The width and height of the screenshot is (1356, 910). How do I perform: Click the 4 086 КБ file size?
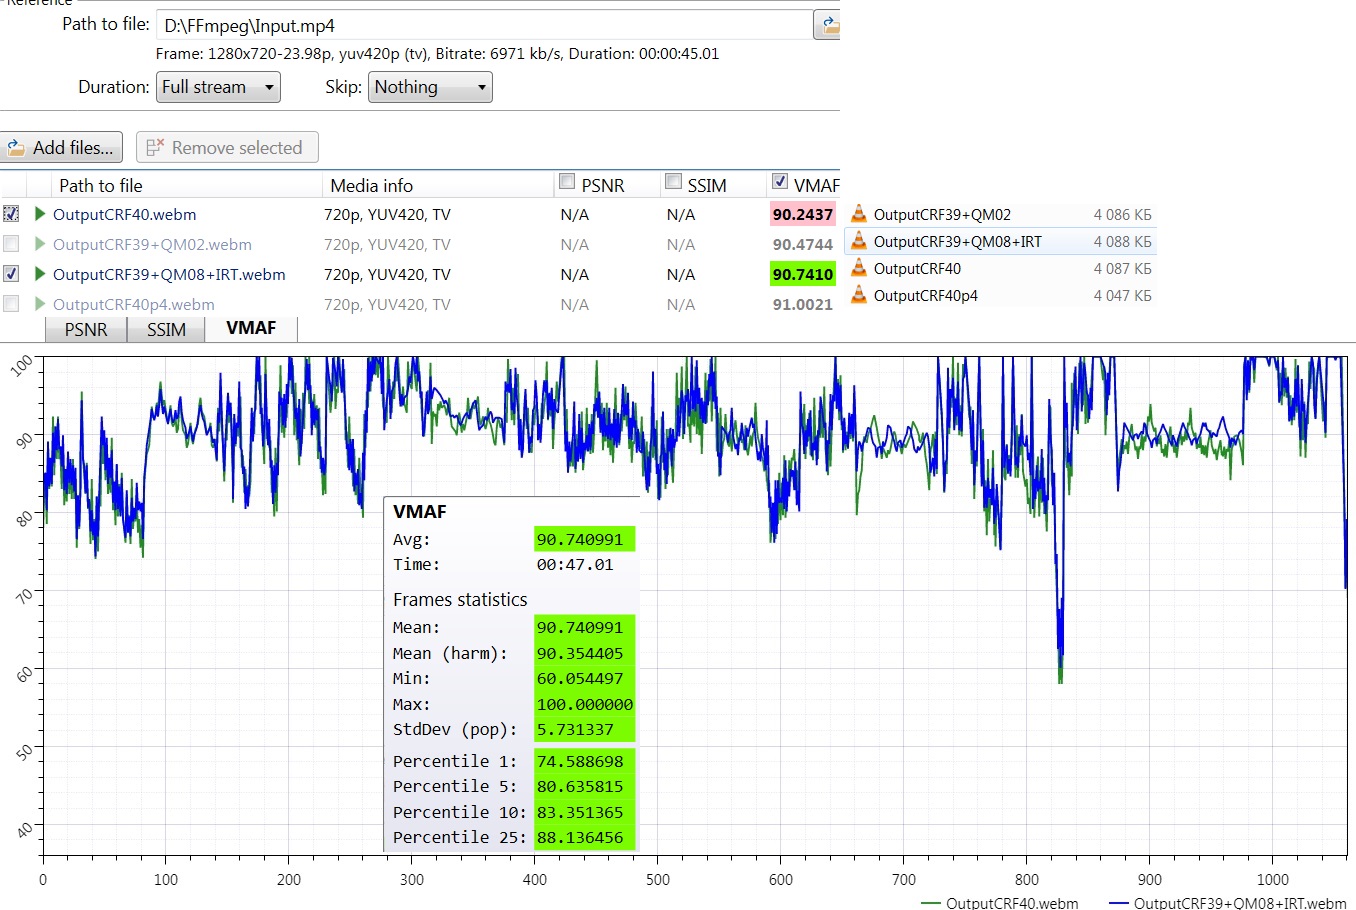(1122, 214)
